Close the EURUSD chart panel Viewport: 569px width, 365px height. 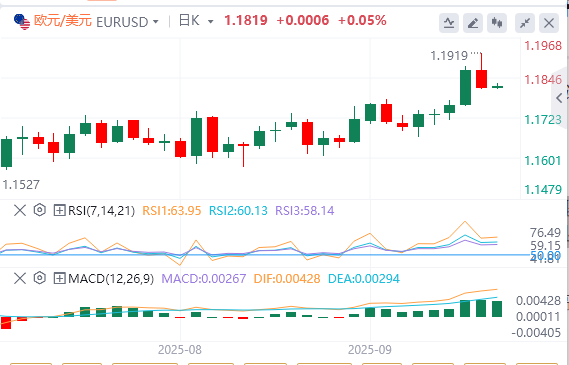click(x=549, y=23)
